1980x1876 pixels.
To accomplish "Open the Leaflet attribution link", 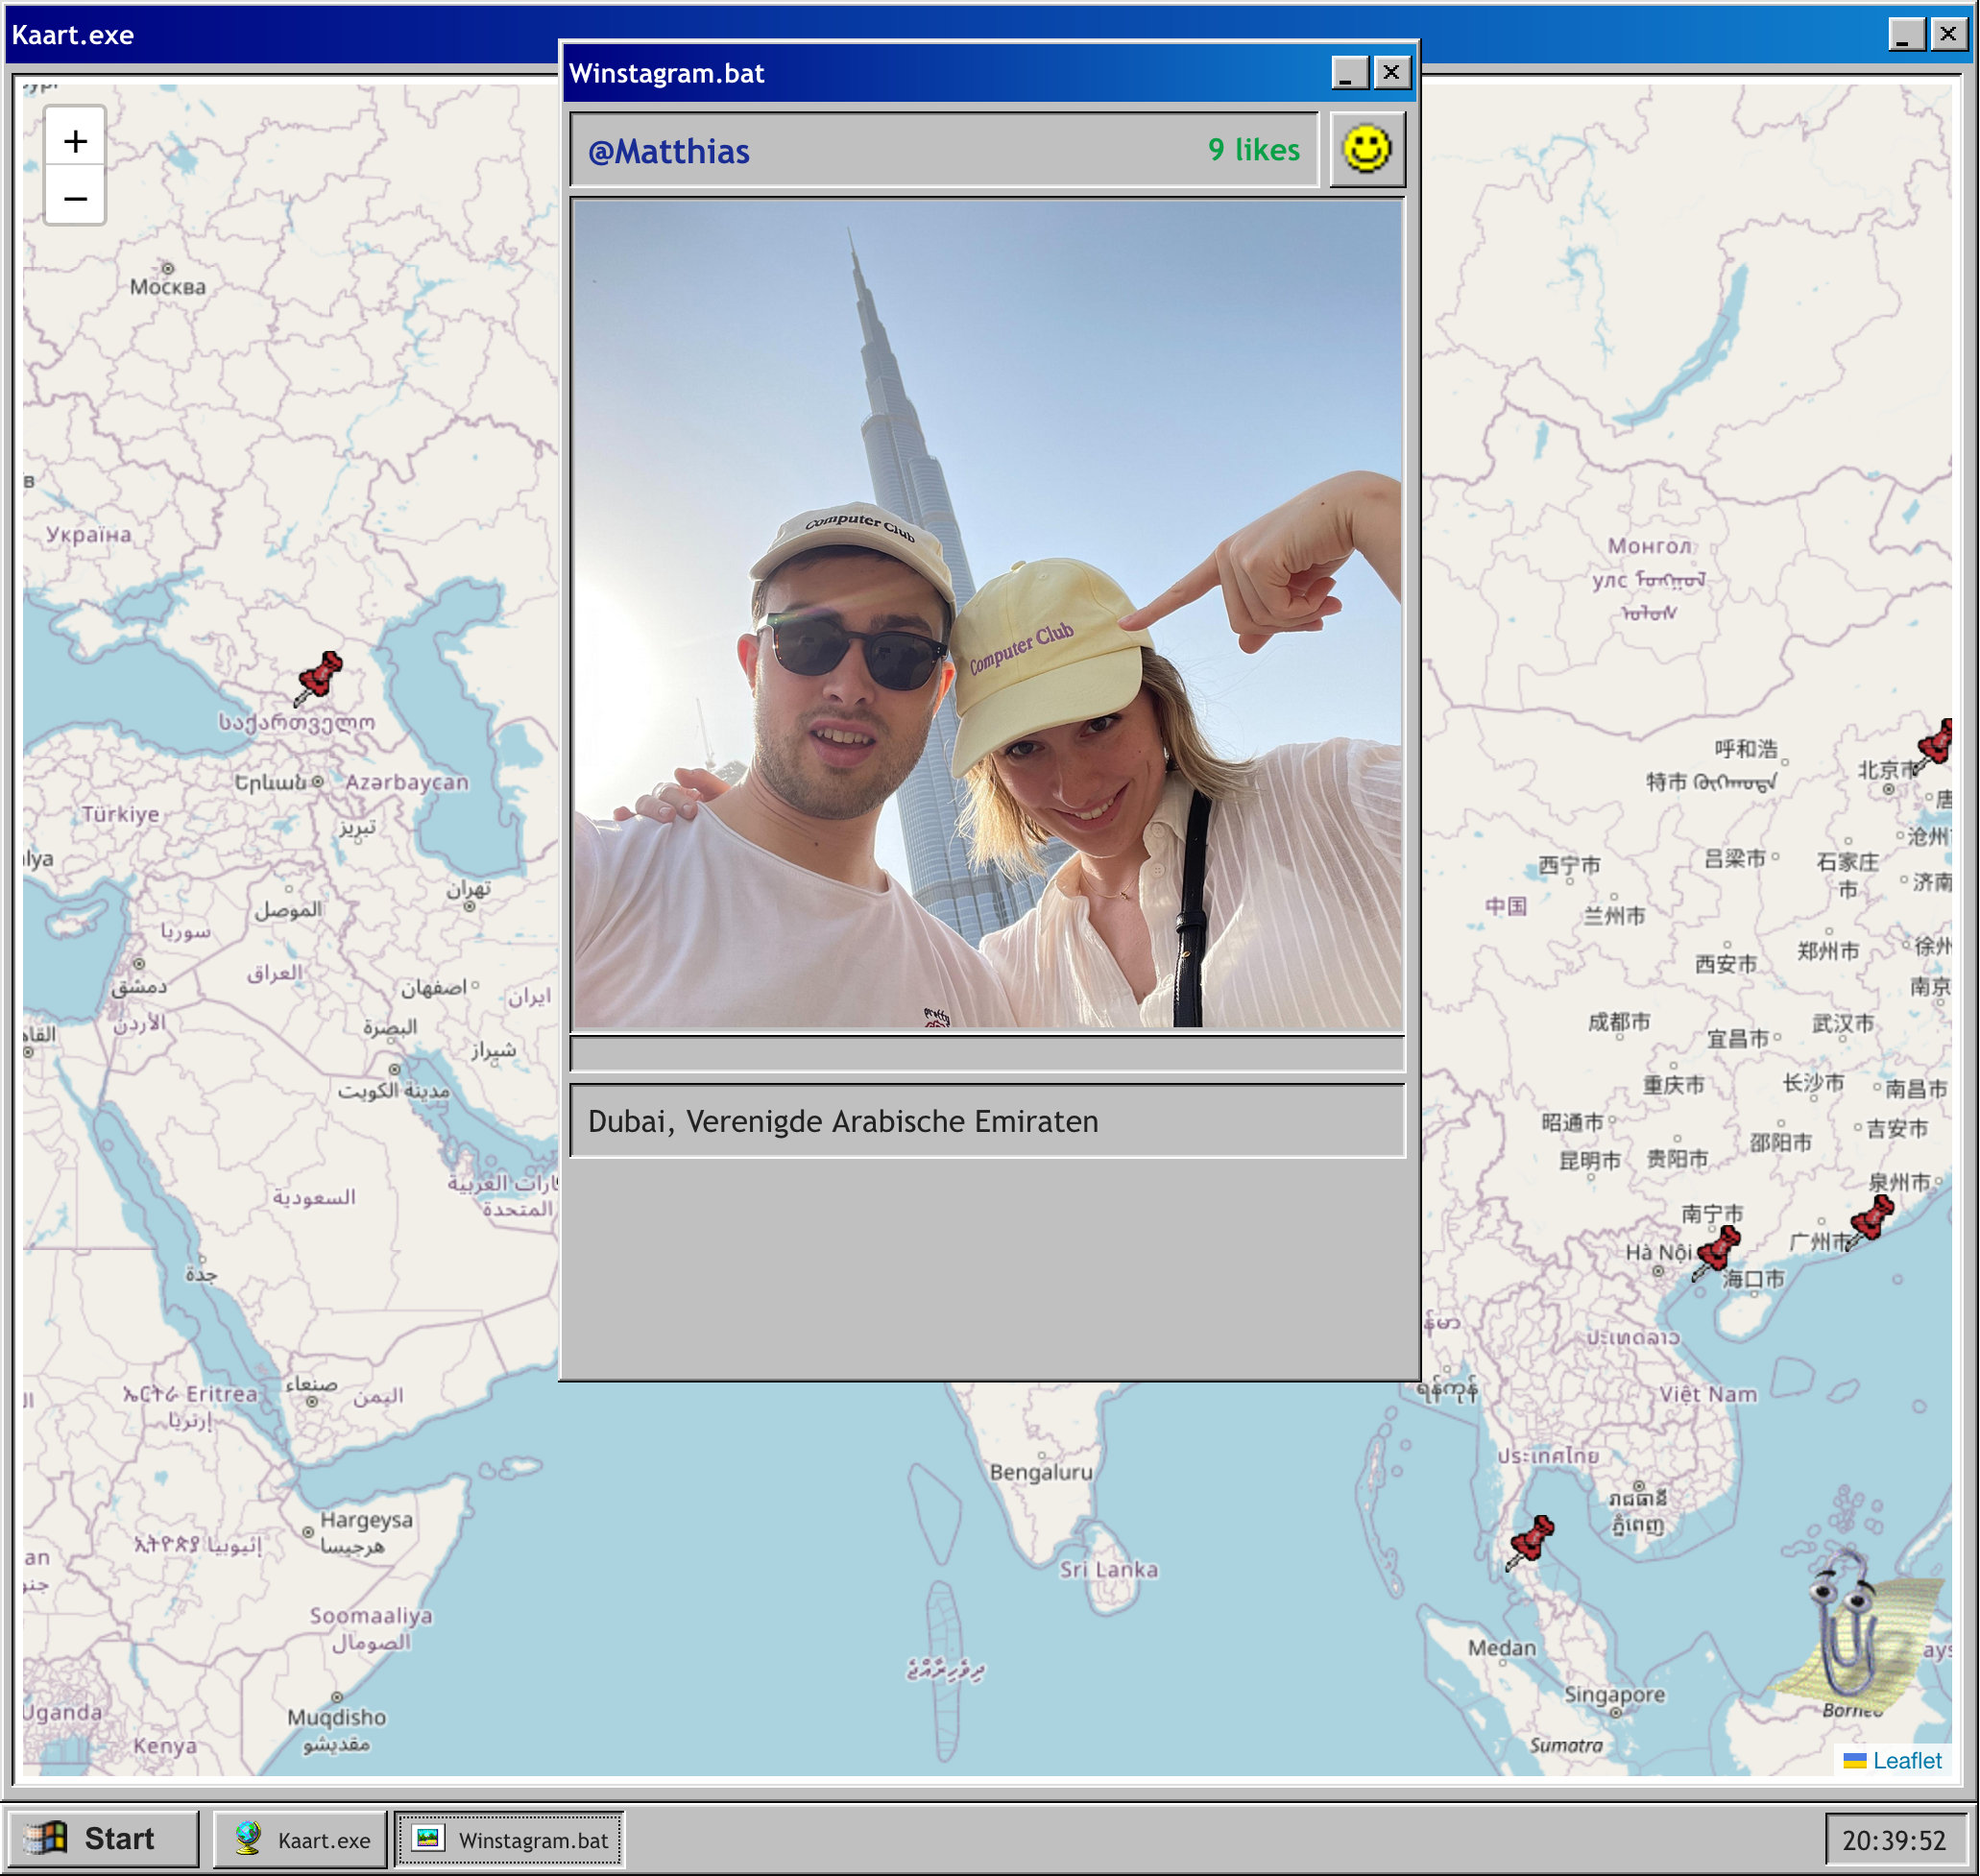I will point(1906,1761).
